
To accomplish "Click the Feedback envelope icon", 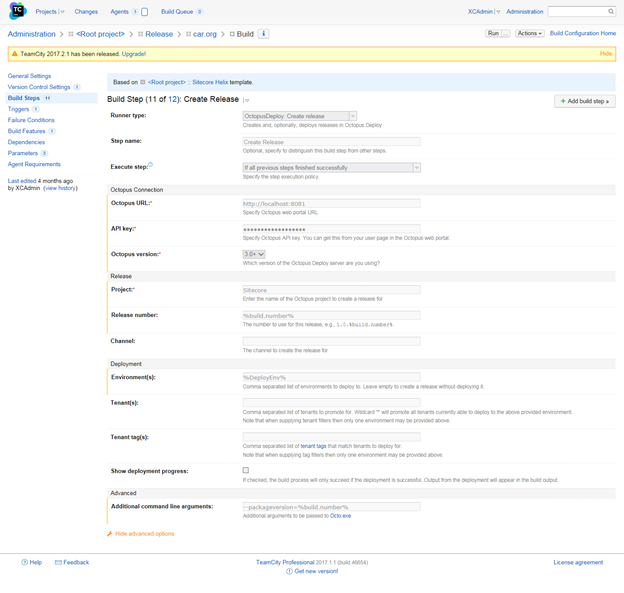I will click(x=58, y=562).
